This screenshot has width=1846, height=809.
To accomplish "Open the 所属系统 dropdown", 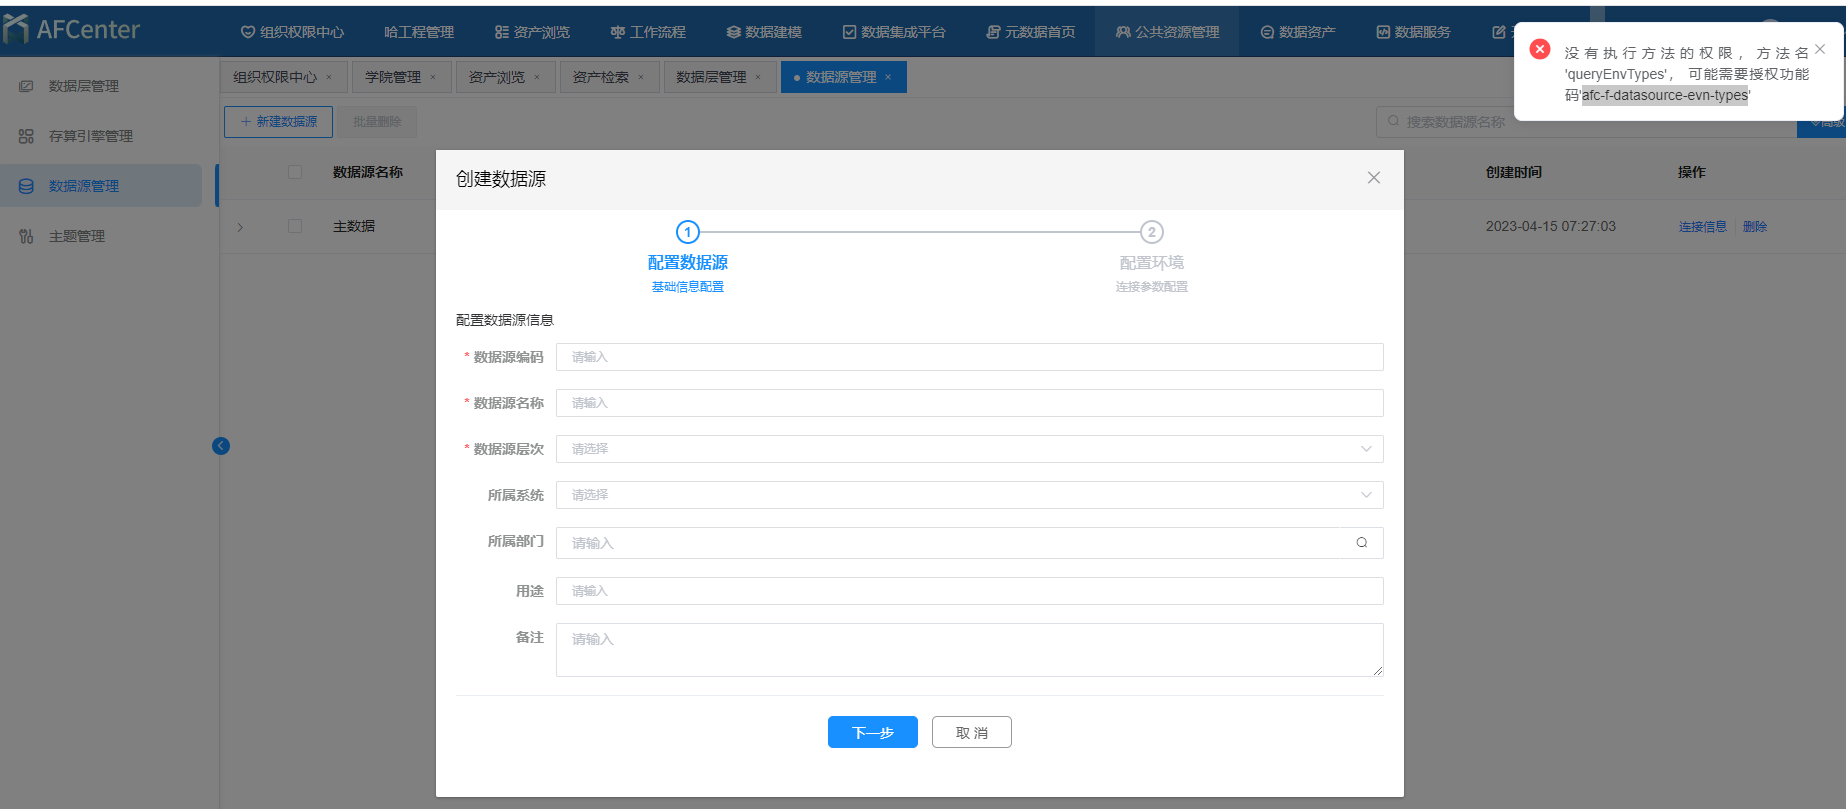I will (x=969, y=495).
